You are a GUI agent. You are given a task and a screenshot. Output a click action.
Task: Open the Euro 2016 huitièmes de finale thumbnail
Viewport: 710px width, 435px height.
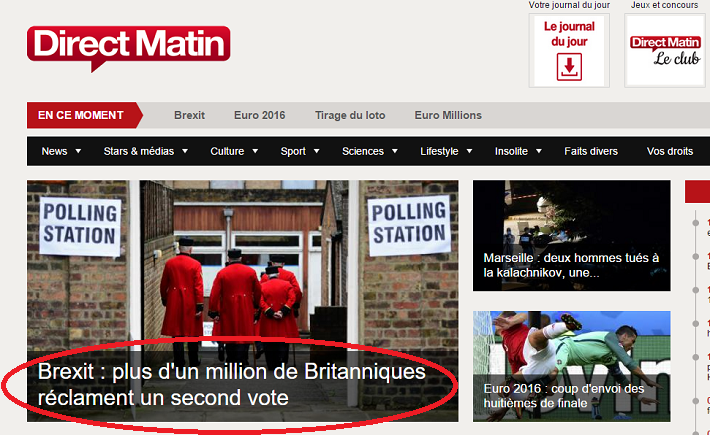571,366
